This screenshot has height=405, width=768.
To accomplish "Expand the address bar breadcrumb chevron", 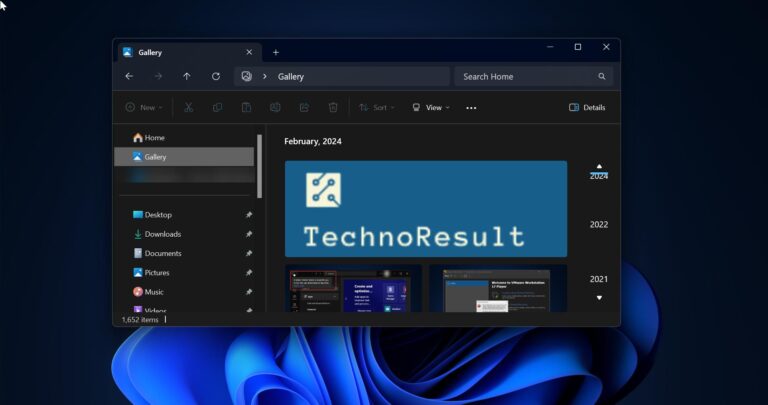I will pyautogui.click(x=264, y=76).
